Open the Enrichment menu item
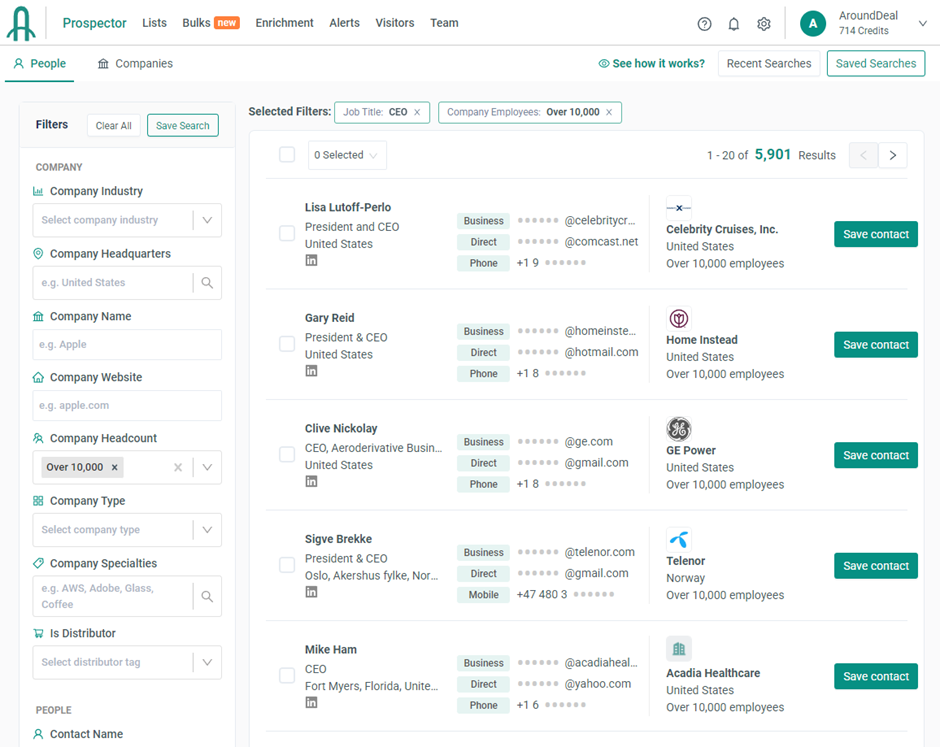Viewport: 940px width, 747px height. point(284,23)
